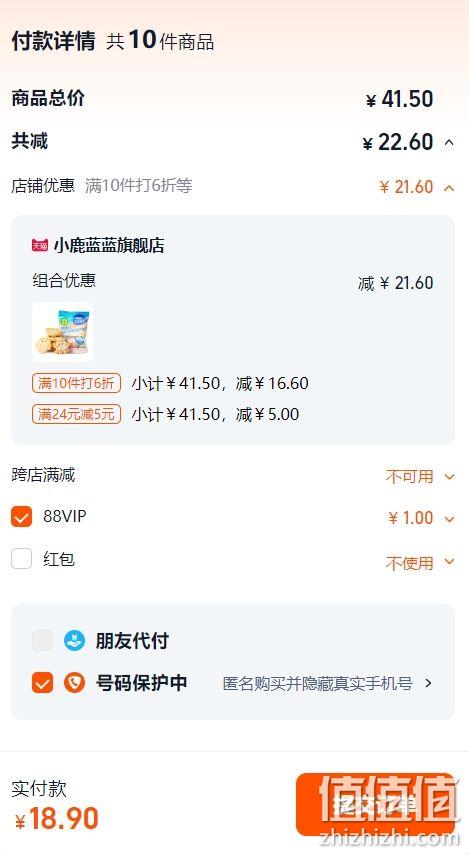Open anonymous purchase details arrow
The width and height of the screenshot is (469, 855).
click(428, 683)
